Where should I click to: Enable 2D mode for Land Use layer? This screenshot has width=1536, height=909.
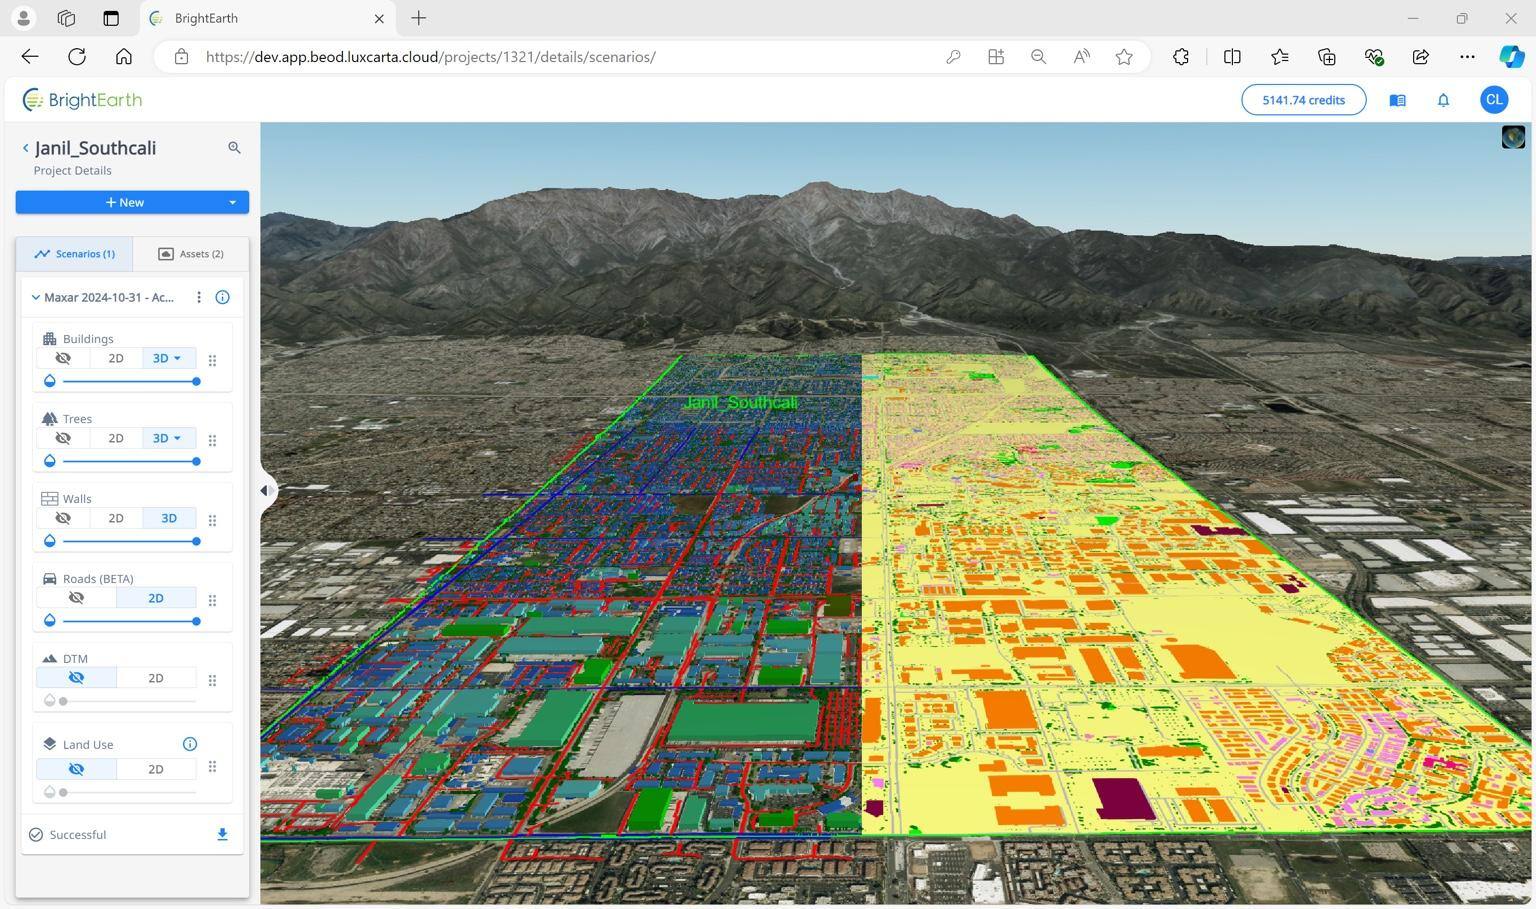click(156, 769)
